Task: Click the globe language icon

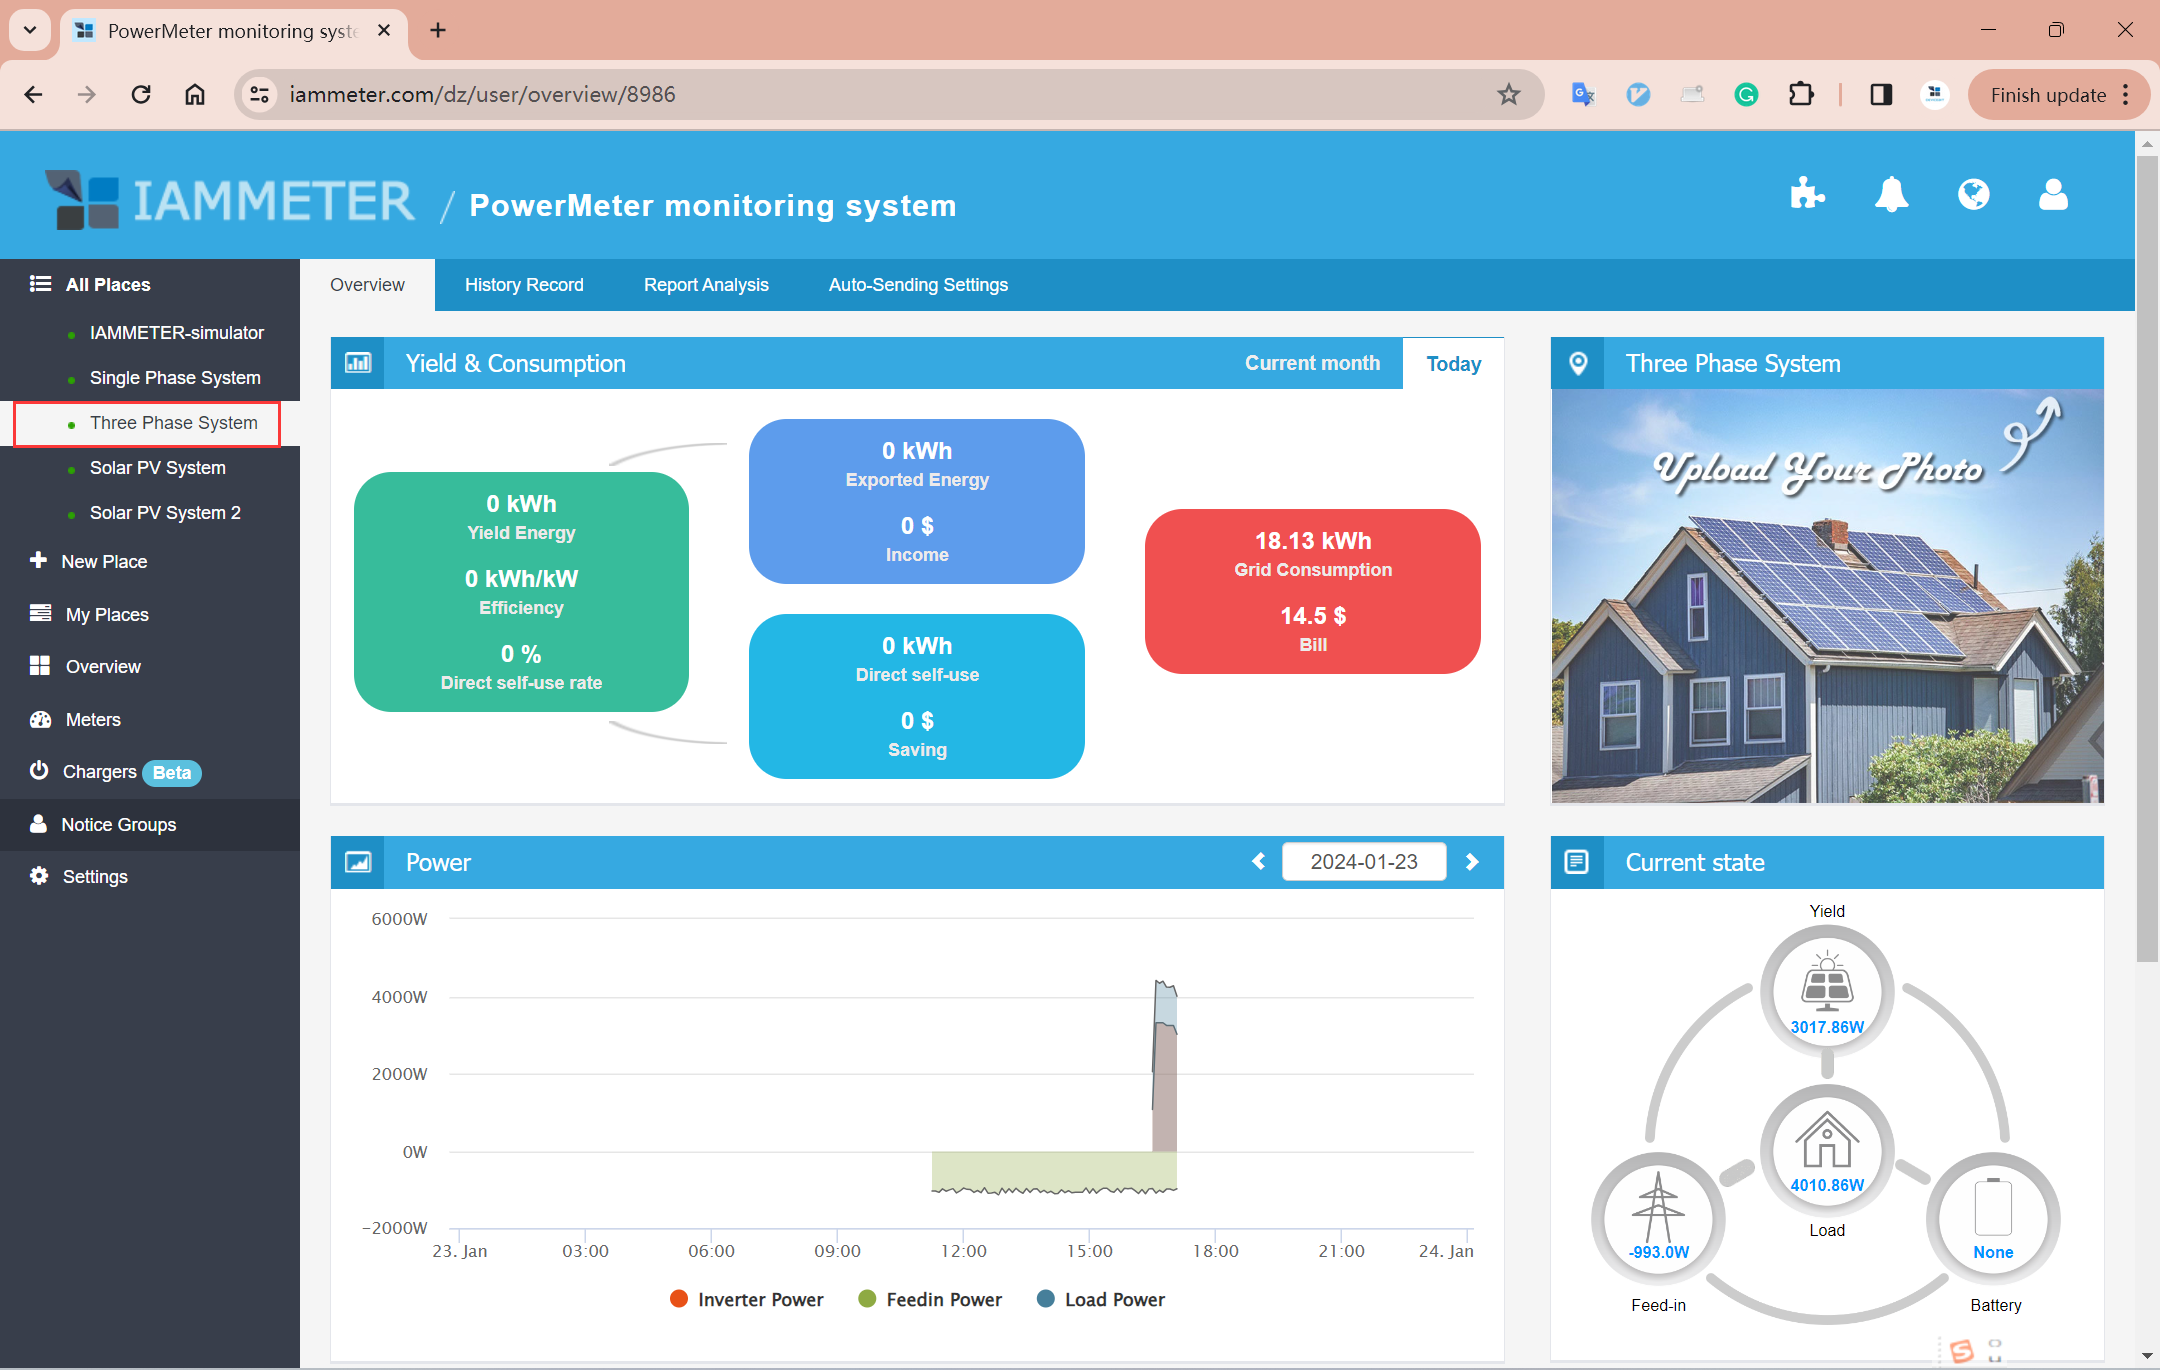Action: click(1973, 193)
